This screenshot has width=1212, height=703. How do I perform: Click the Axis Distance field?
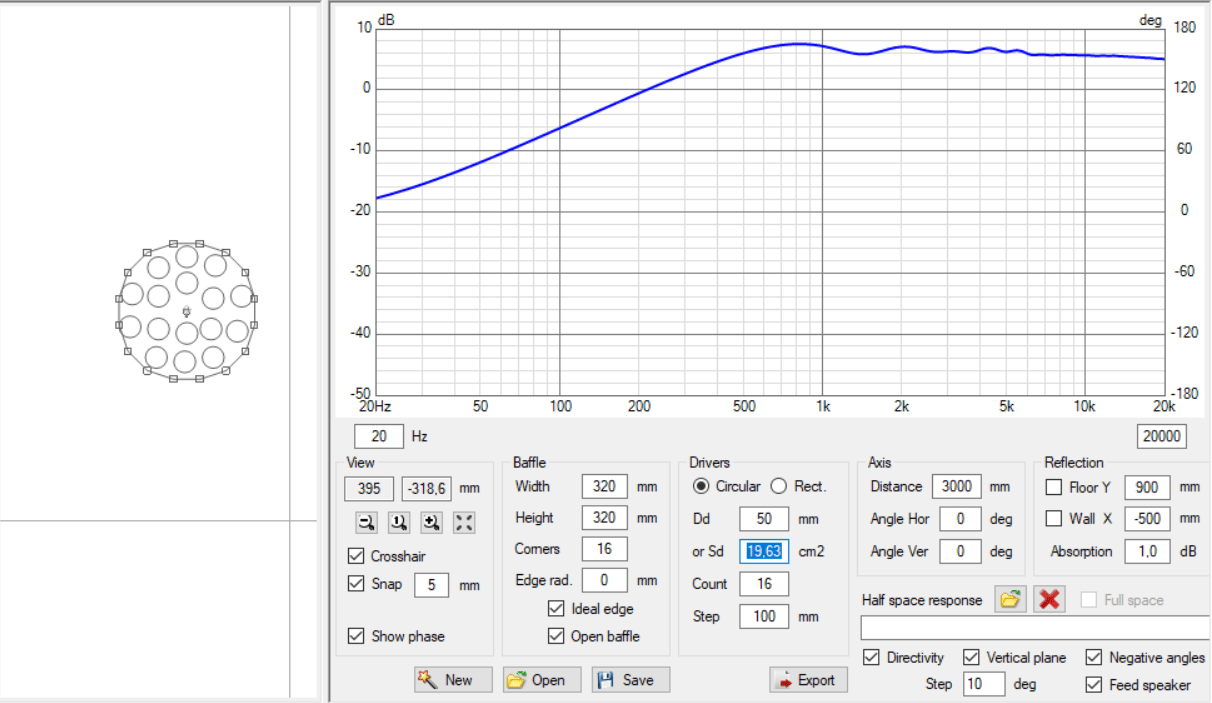click(957, 487)
